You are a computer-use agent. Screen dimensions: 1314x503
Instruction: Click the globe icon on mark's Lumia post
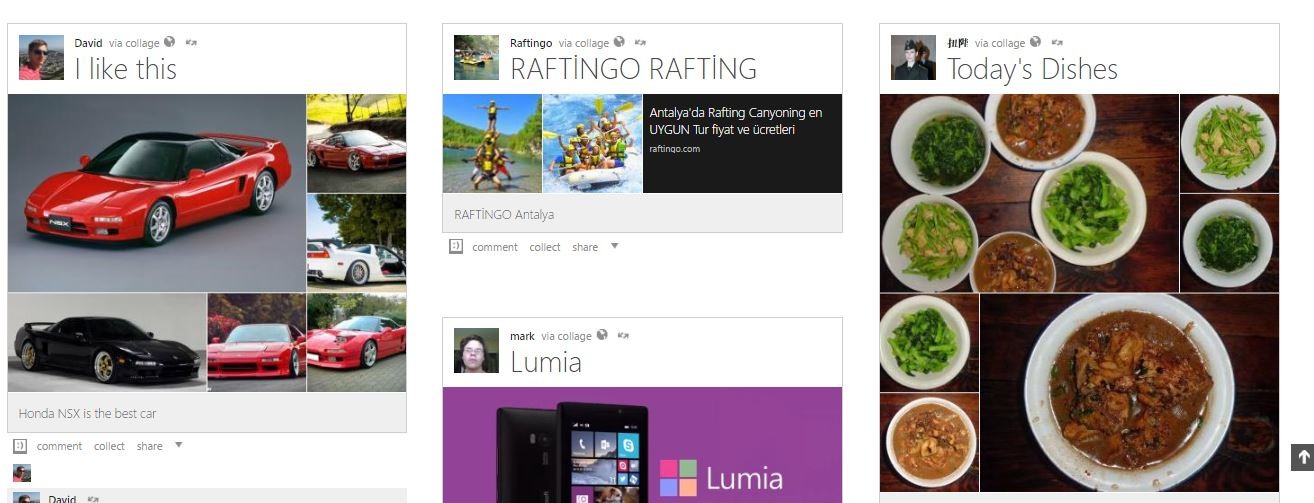(x=602, y=335)
